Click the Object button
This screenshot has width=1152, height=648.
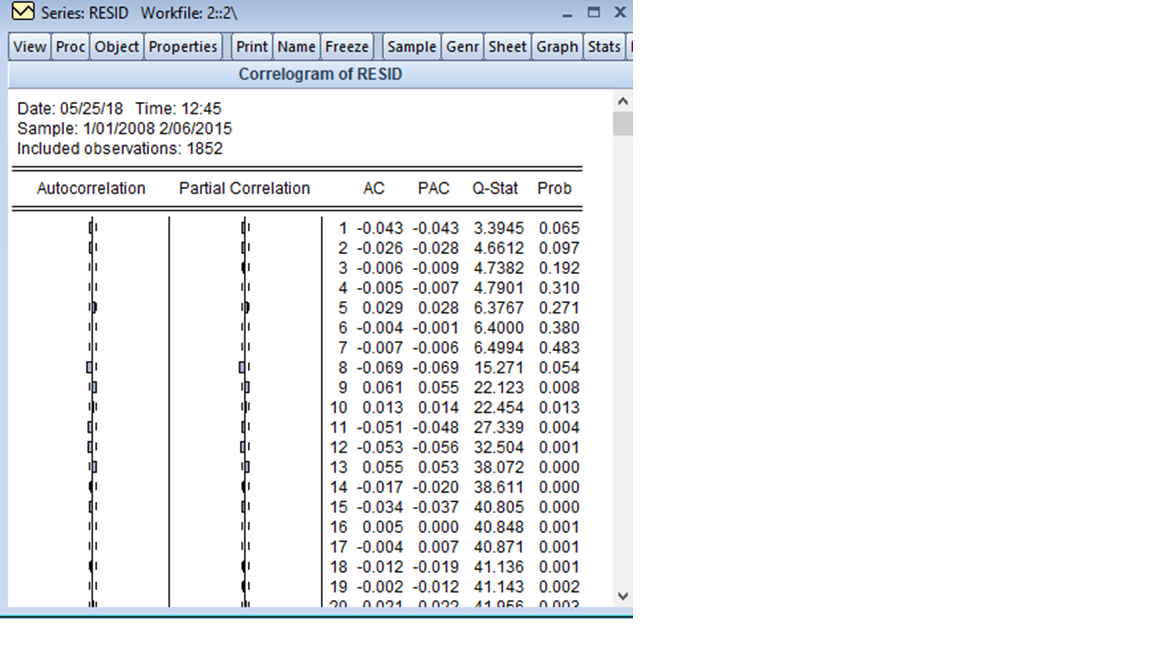[117, 46]
